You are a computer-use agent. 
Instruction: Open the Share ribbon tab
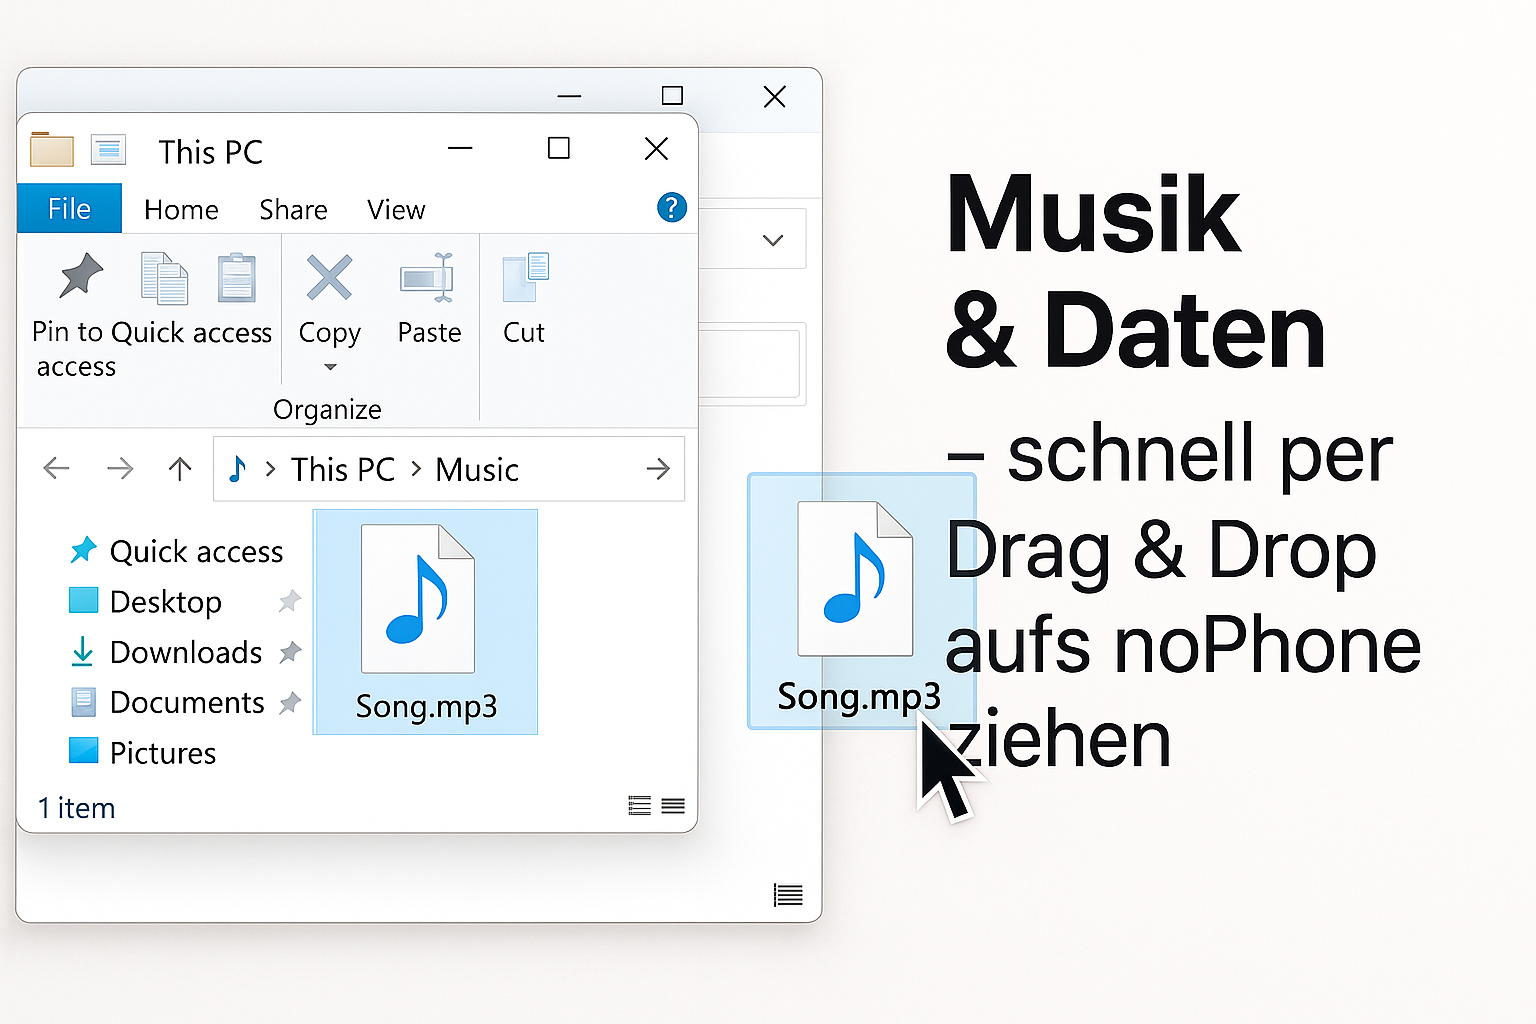click(x=293, y=210)
